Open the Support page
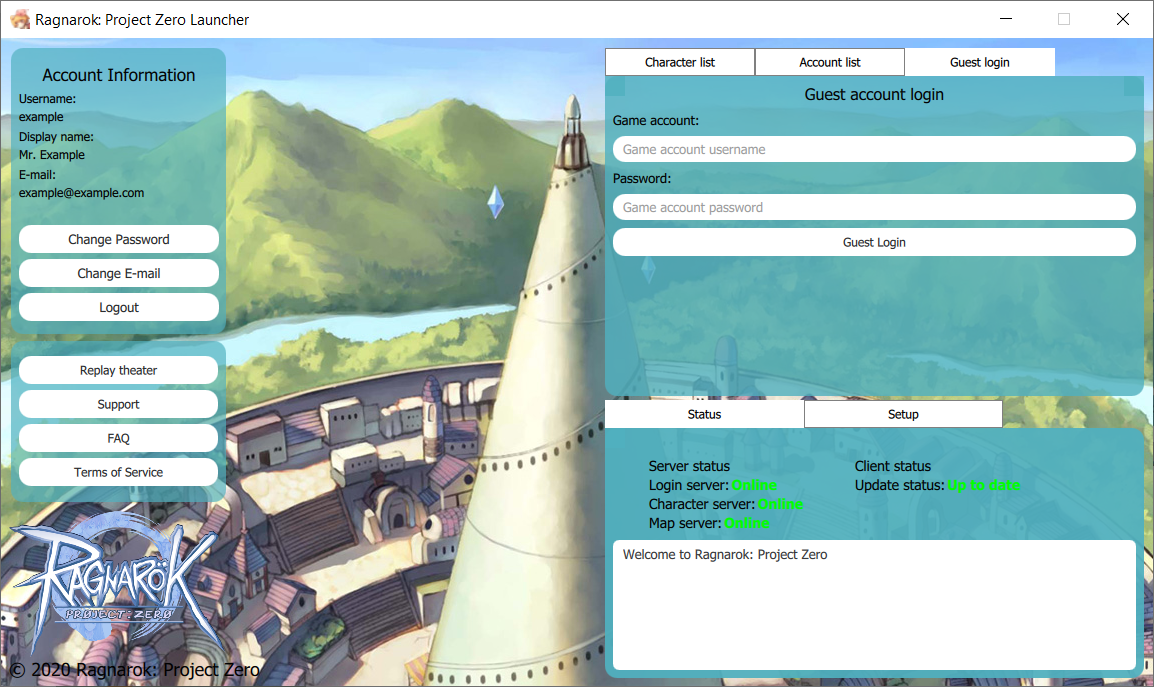 [x=118, y=404]
